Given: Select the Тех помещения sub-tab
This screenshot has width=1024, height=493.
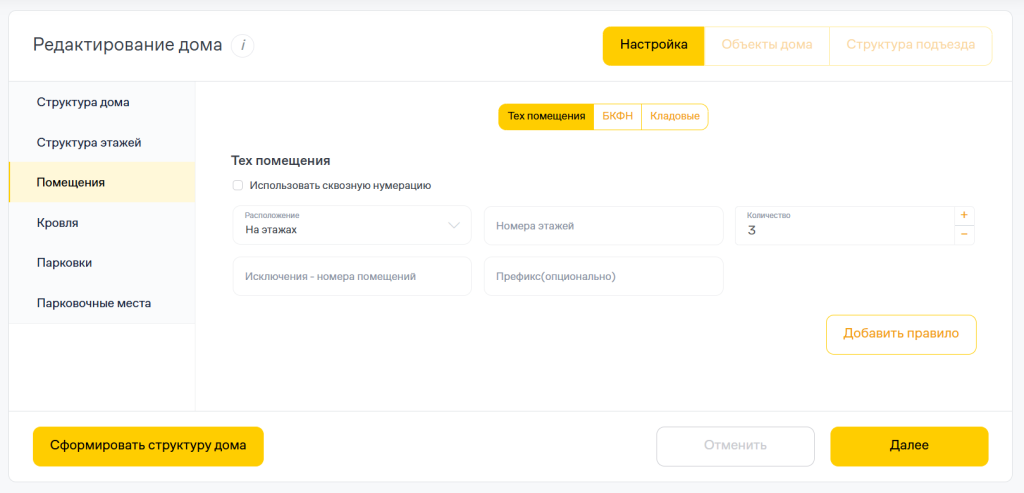Looking at the screenshot, I should (x=546, y=116).
